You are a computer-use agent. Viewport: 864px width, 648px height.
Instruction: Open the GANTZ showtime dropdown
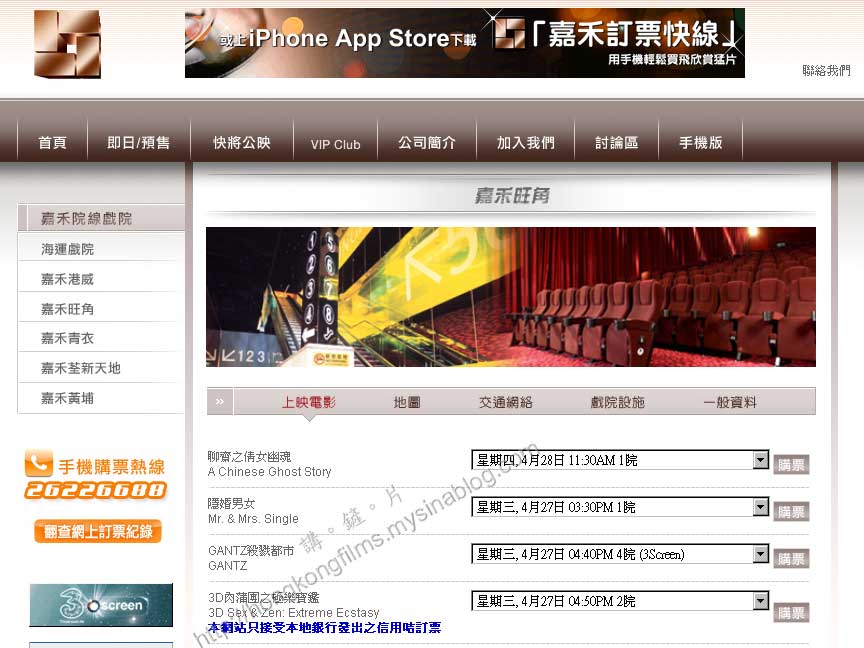tap(760, 554)
